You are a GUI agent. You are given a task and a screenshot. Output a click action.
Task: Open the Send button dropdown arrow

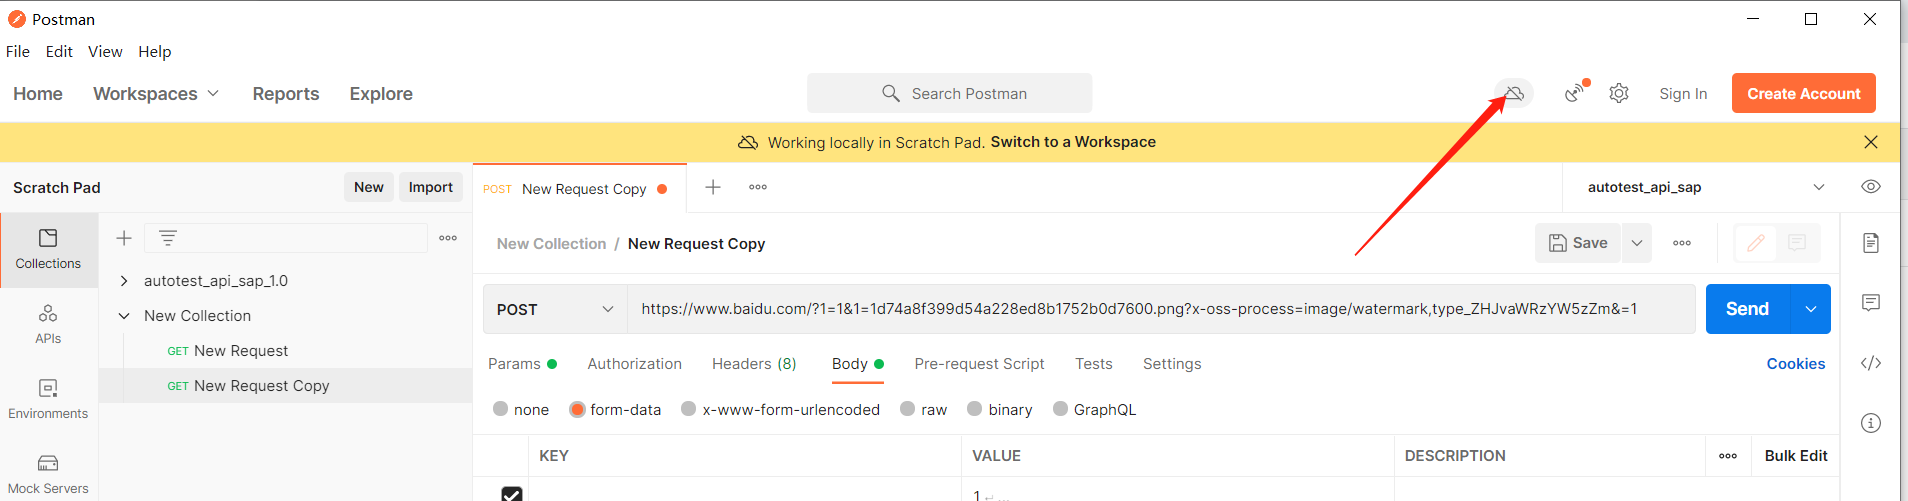tap(1810, 309)
